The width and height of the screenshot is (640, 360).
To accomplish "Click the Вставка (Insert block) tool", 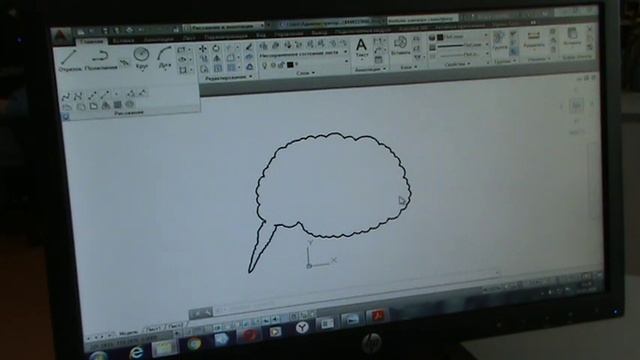I will coord(400,45).
